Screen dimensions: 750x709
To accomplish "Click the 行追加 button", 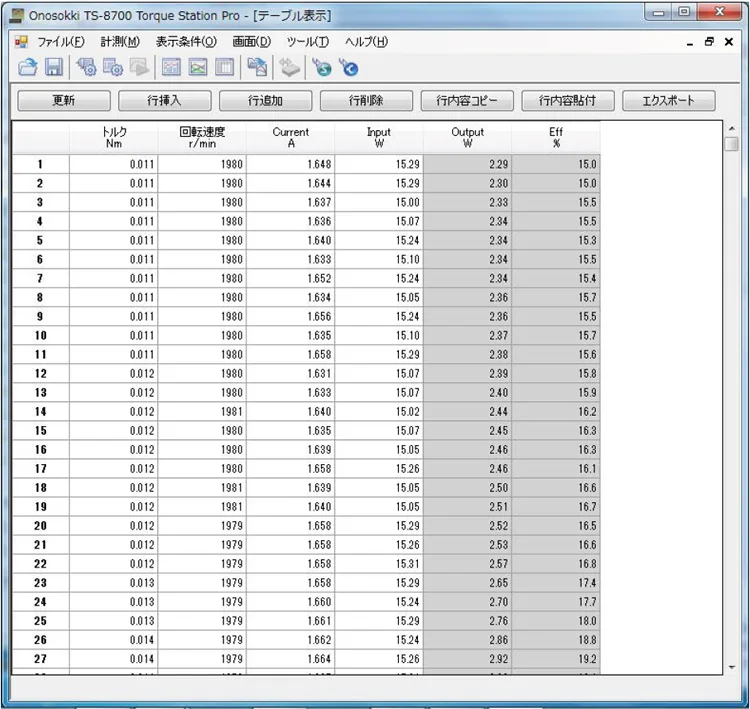I will tap(265, 100).
